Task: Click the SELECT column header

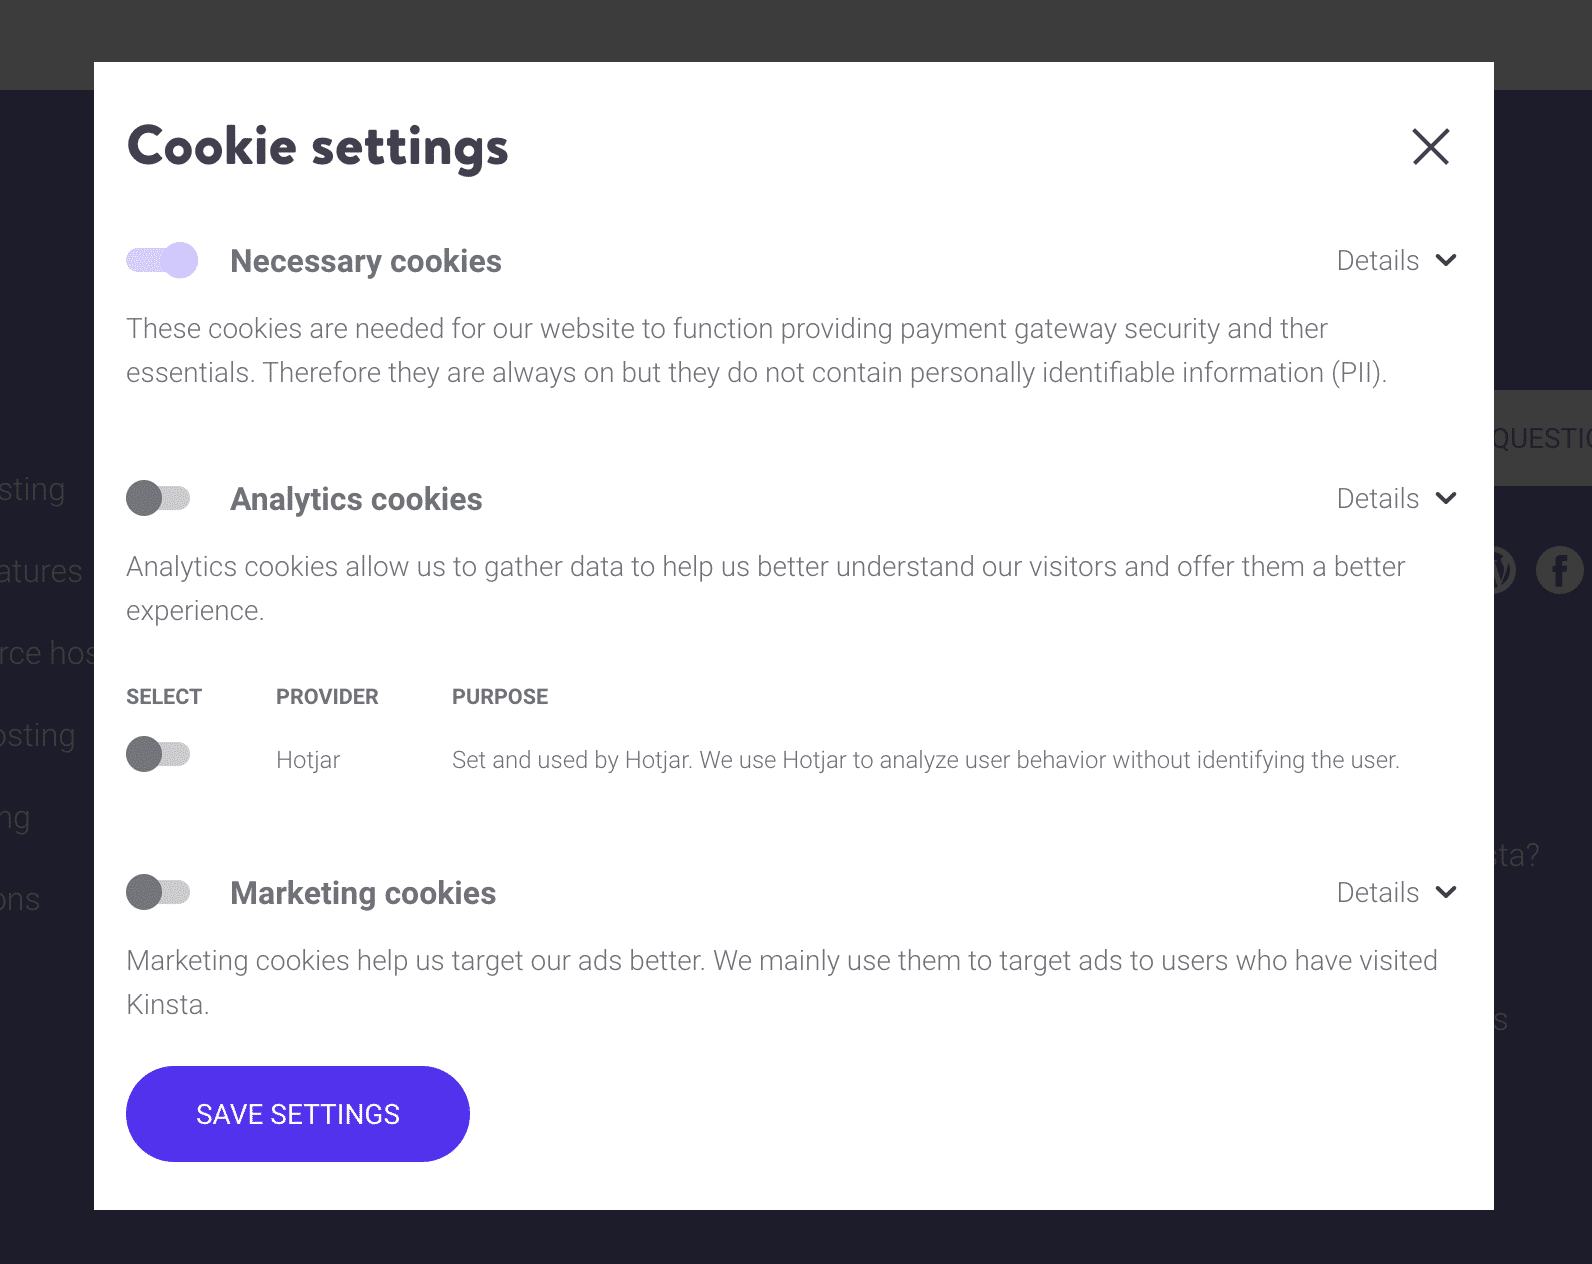Action: [x=163, y=696]
